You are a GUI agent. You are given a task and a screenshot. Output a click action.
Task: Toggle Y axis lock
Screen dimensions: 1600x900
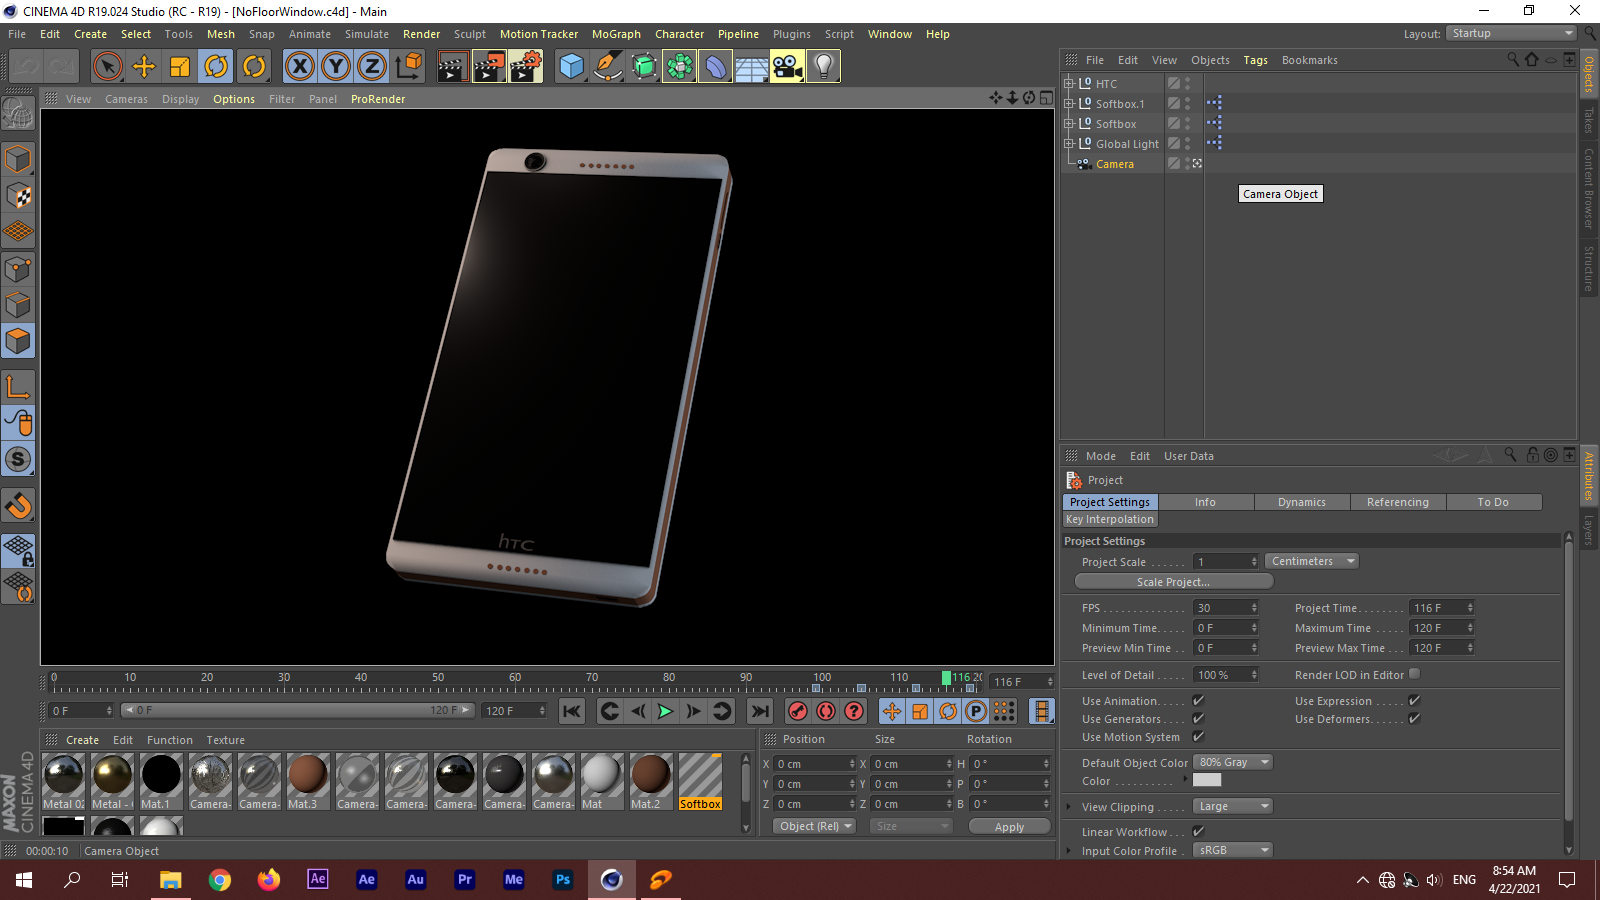336,67
